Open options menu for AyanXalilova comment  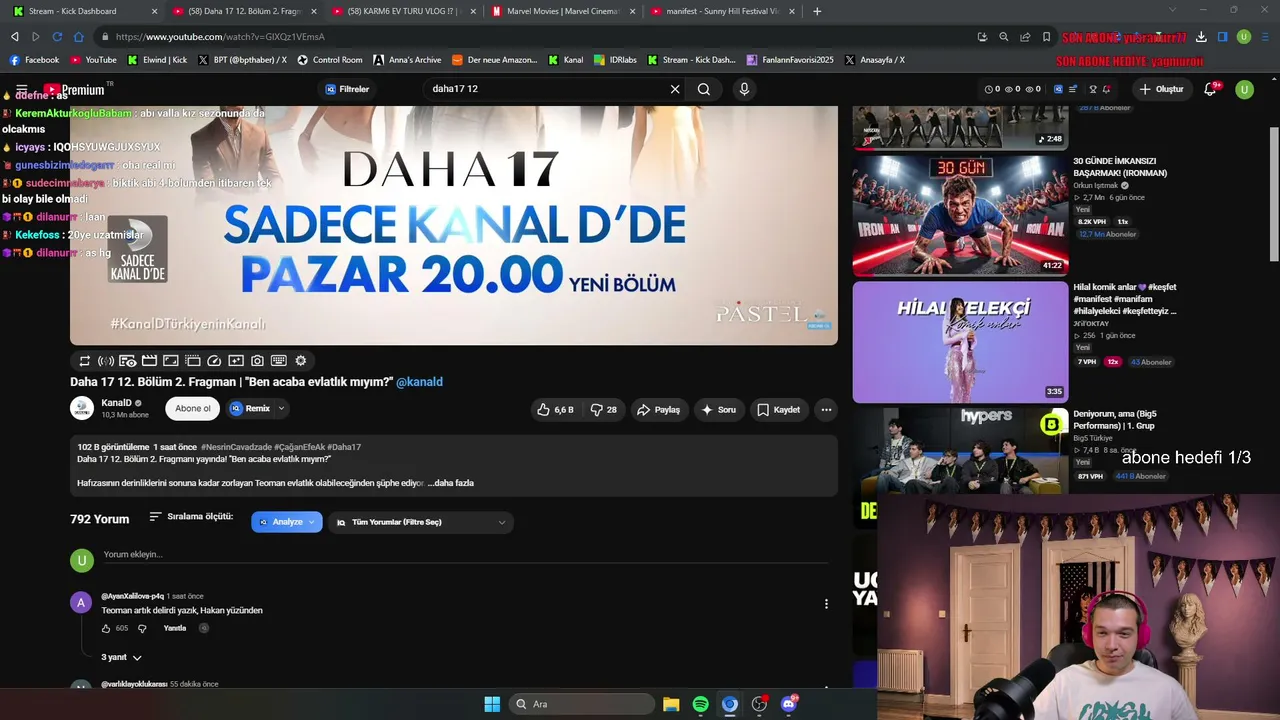tap(826, 604)
